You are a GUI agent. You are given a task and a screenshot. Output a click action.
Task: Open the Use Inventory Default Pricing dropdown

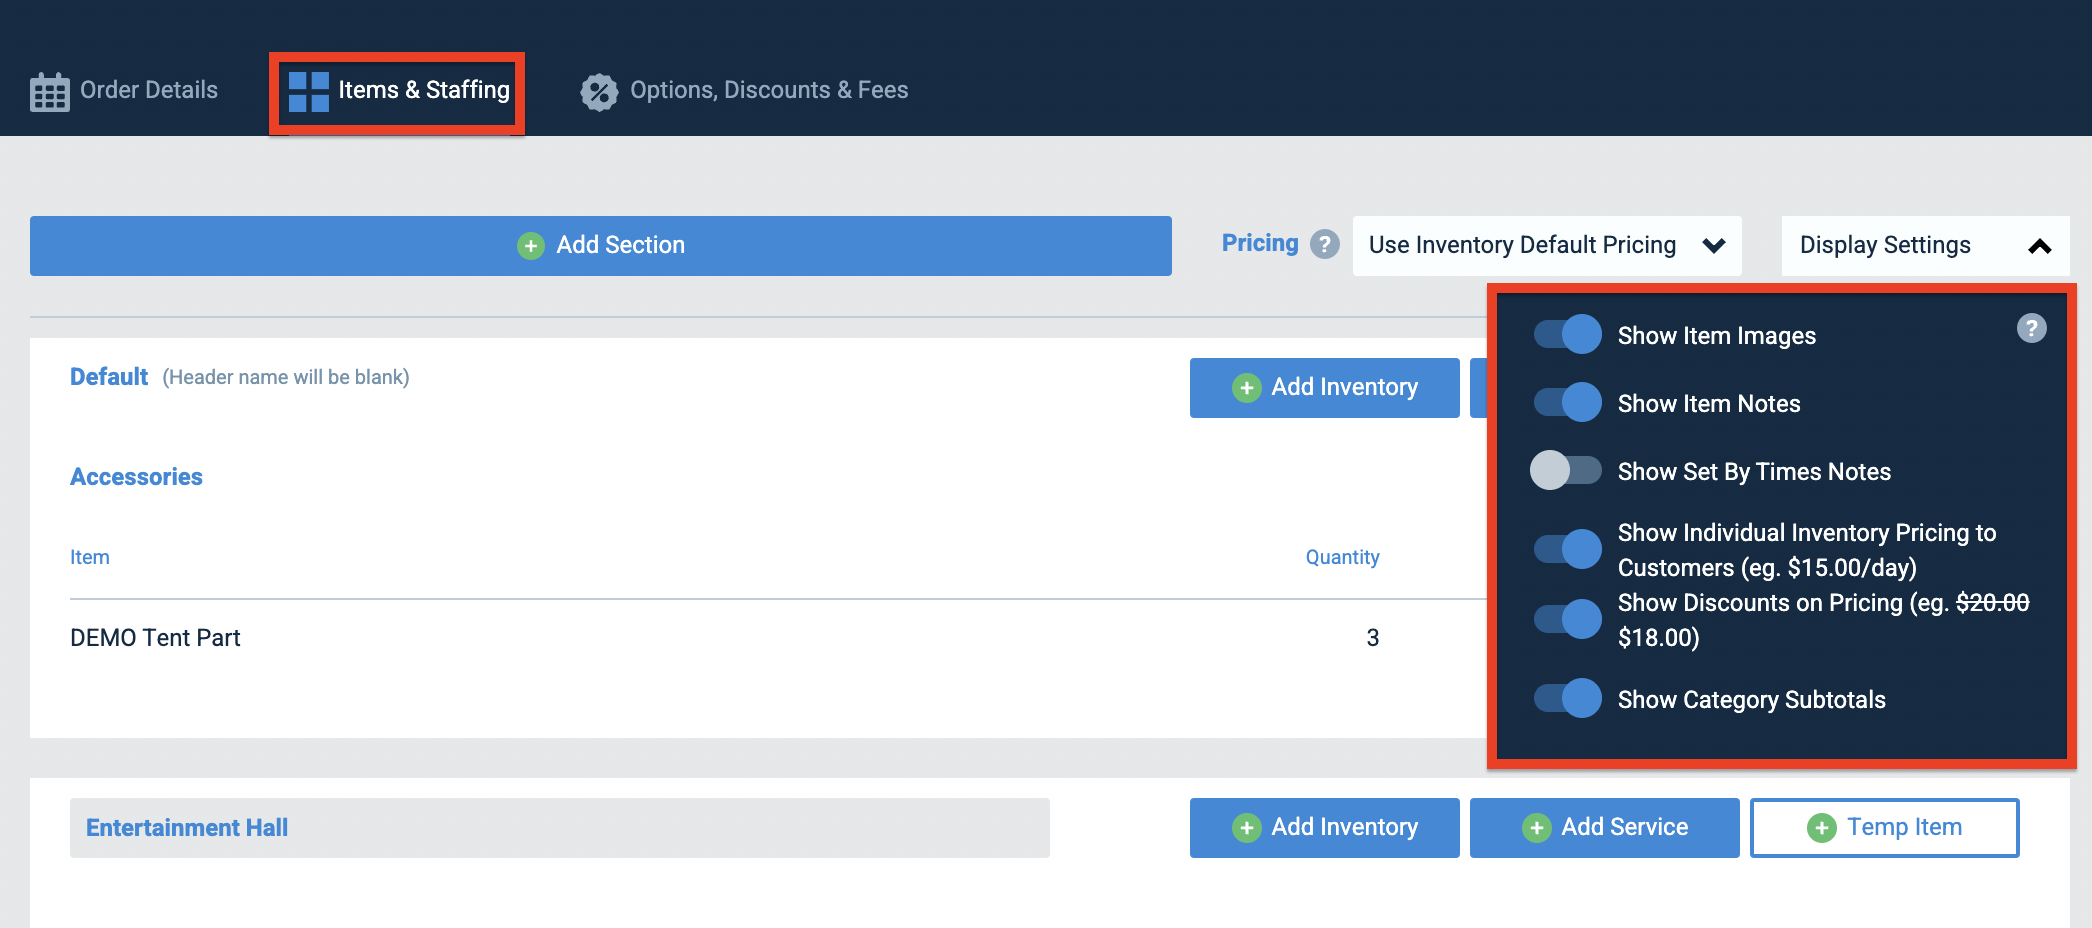(x=1546, y=246)
